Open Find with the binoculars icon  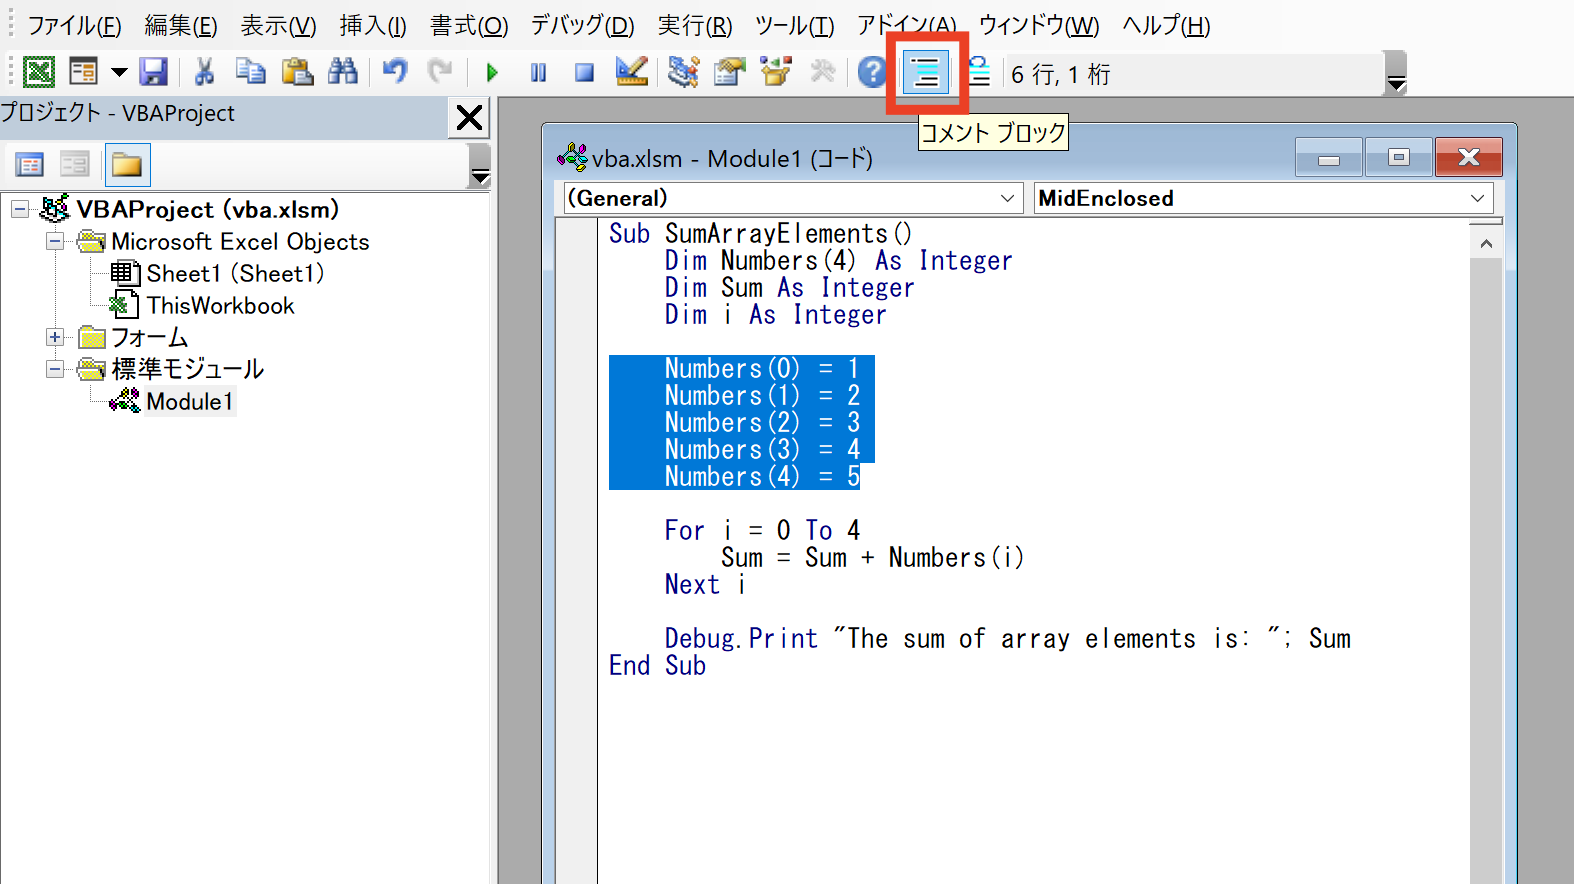[343, 72]
